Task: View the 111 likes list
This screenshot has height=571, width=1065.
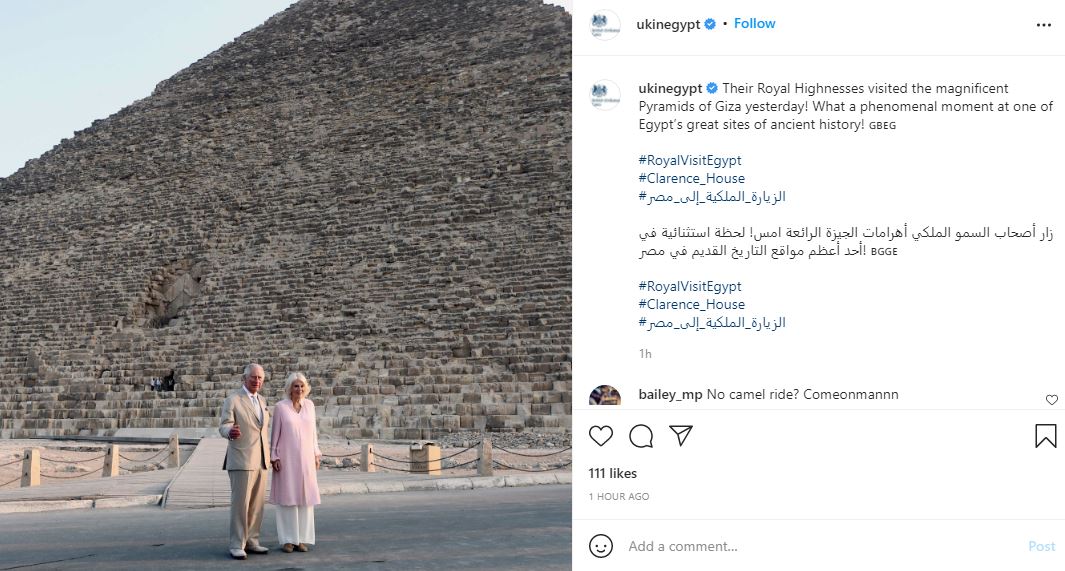Action: [613, 473]
